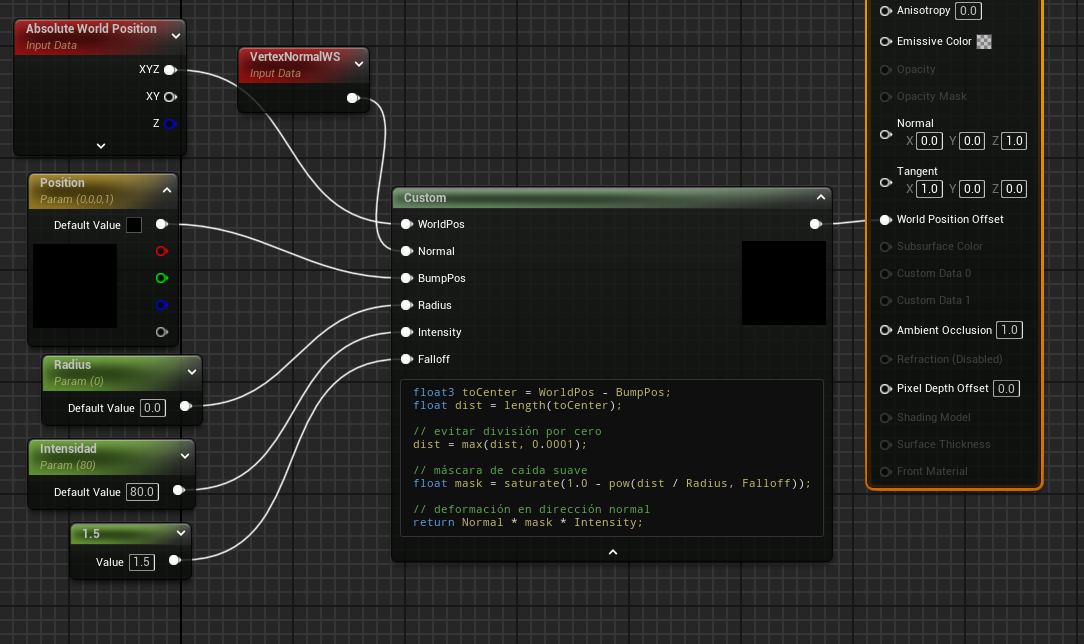The image size is (1084, 644).
Task: Click the Anisotropy value field
Action: coord(967,11)
